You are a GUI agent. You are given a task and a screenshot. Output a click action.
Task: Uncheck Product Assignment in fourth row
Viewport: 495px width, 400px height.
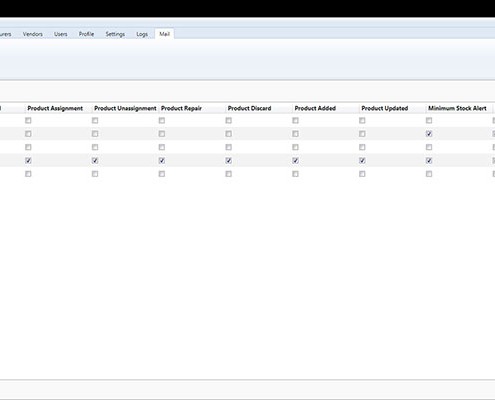(28, 160)
